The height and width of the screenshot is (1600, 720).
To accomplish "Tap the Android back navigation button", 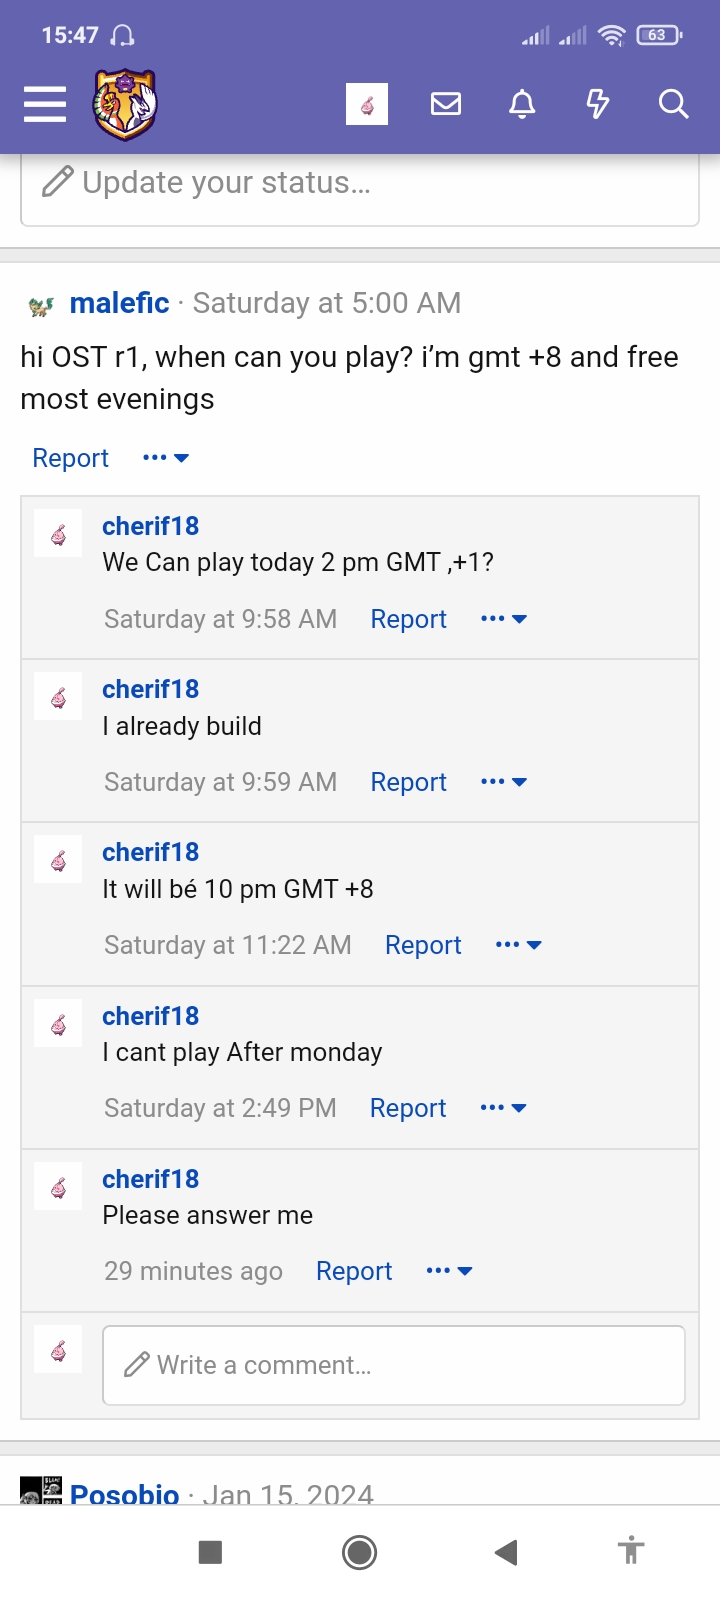I will coord(506,1552).
